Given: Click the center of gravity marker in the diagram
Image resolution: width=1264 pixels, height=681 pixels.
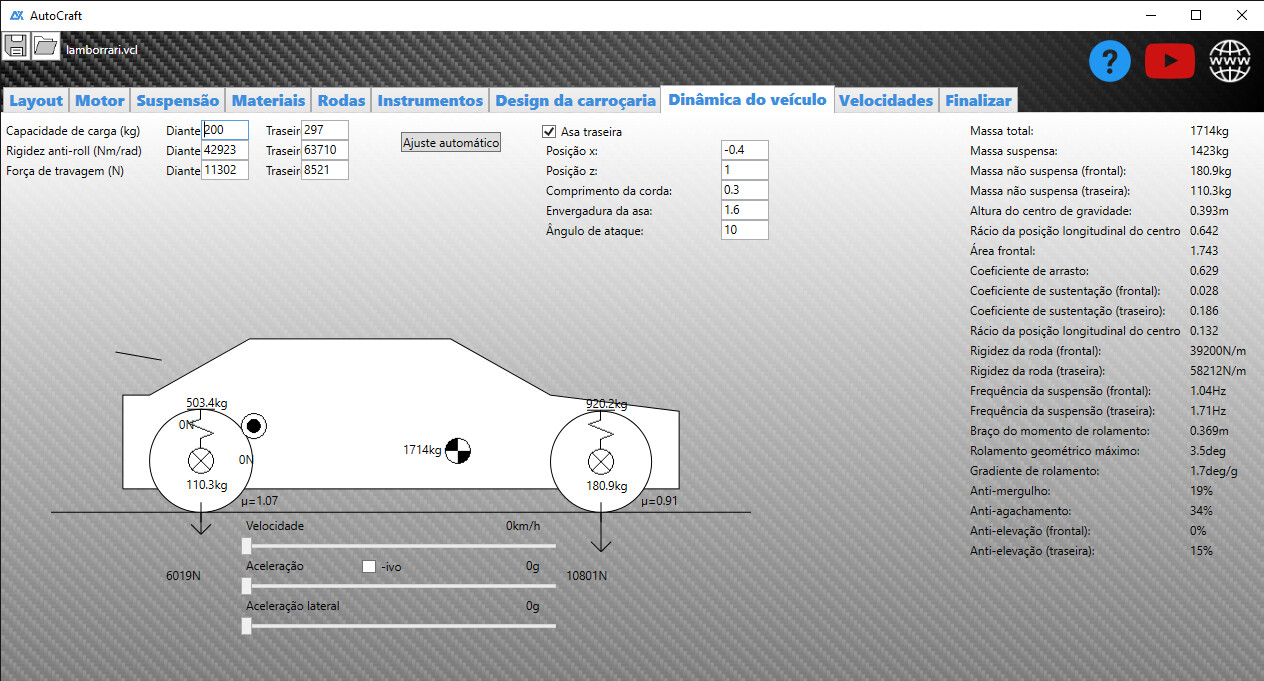Looking at the screenshot, I should click(457, 451).
